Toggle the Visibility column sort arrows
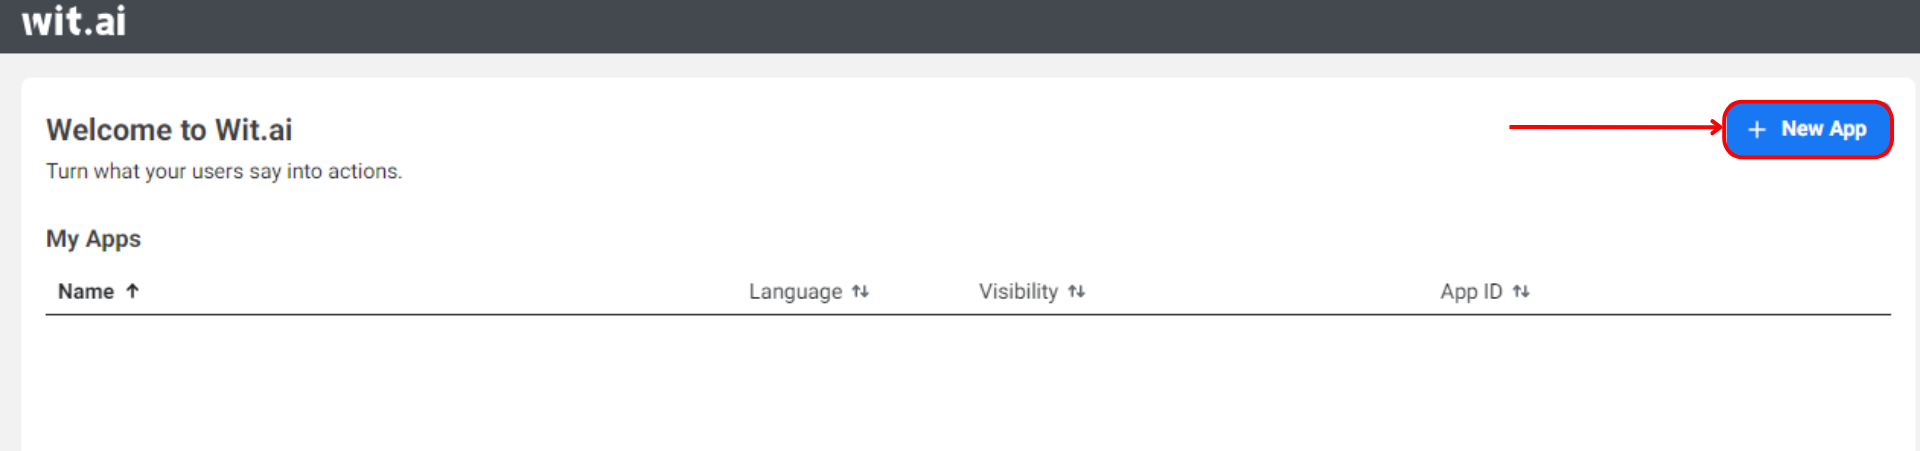 point(1076,291)
